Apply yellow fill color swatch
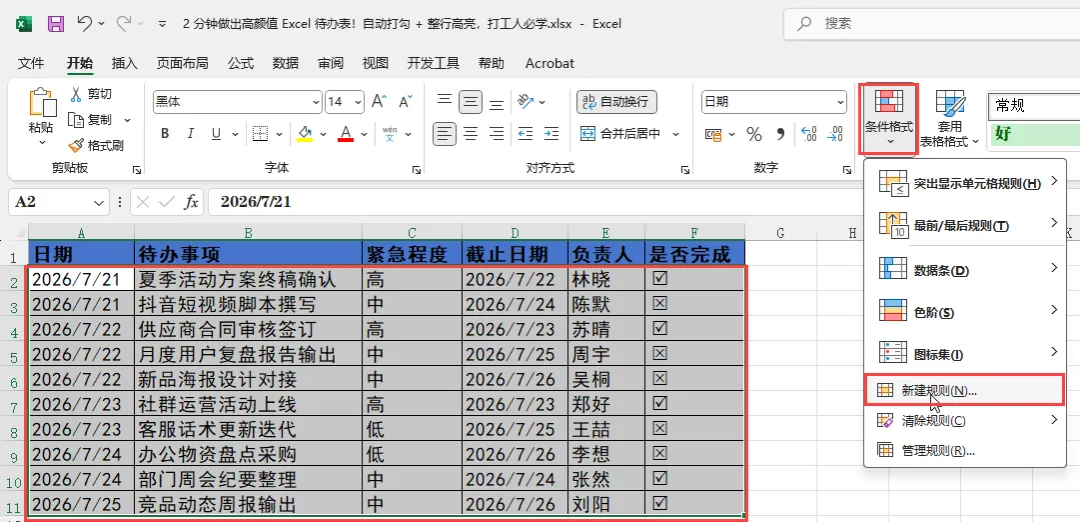This screenshot has width=1080, height=522. click(x=304, y=134)
